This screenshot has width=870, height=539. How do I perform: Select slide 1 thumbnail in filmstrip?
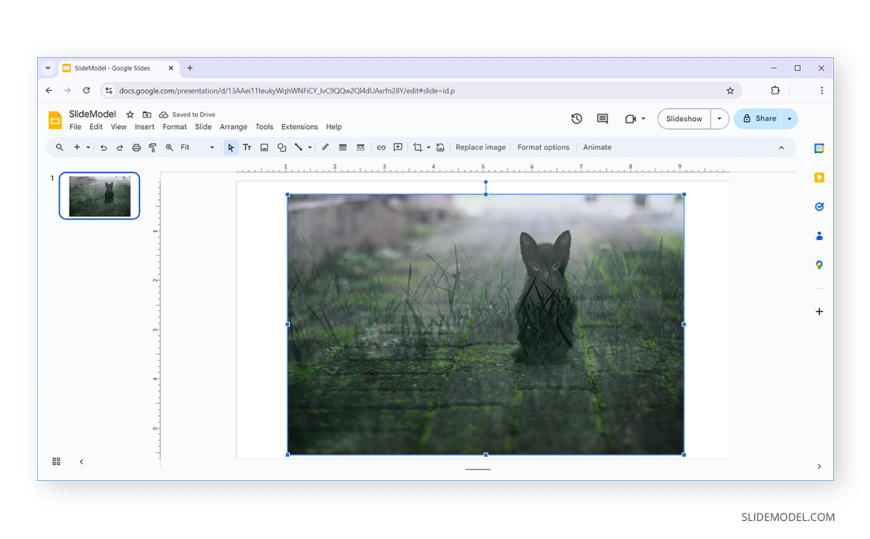tap(99, 196)
